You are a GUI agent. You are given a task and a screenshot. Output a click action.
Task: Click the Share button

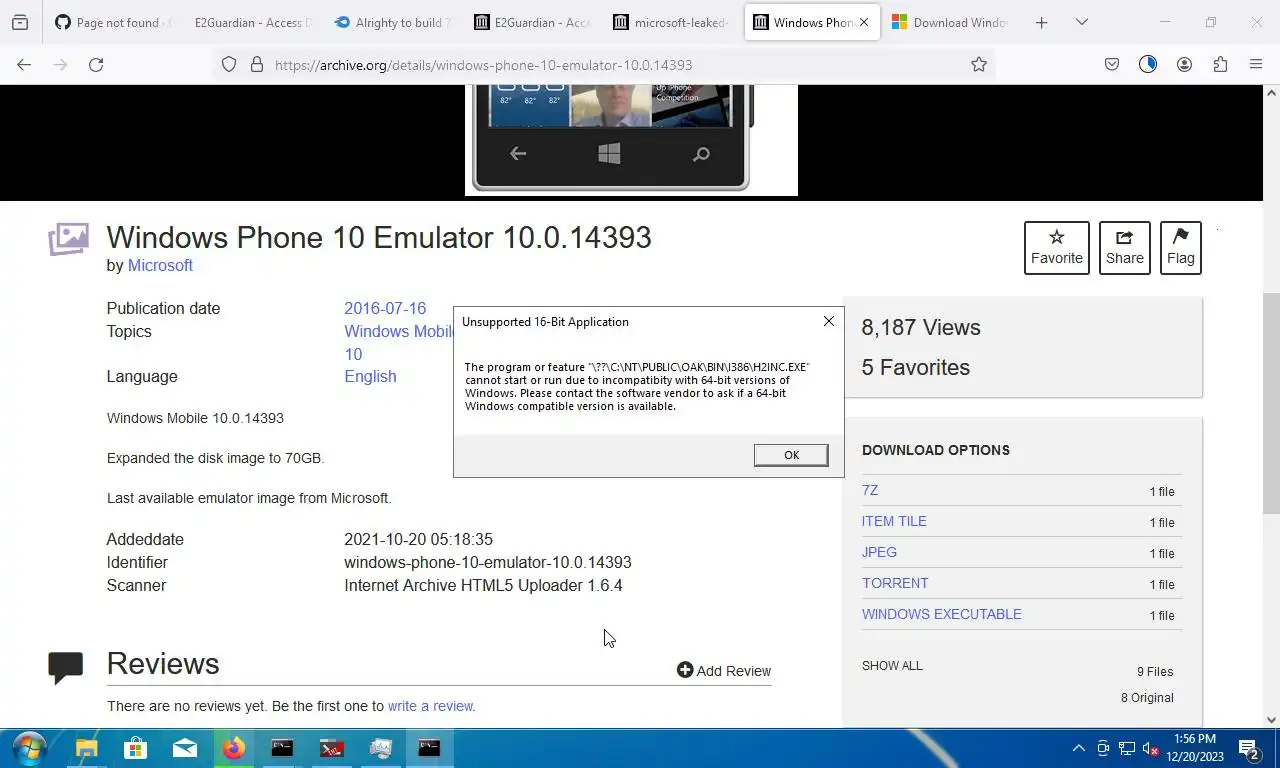tap(1124, 248)
